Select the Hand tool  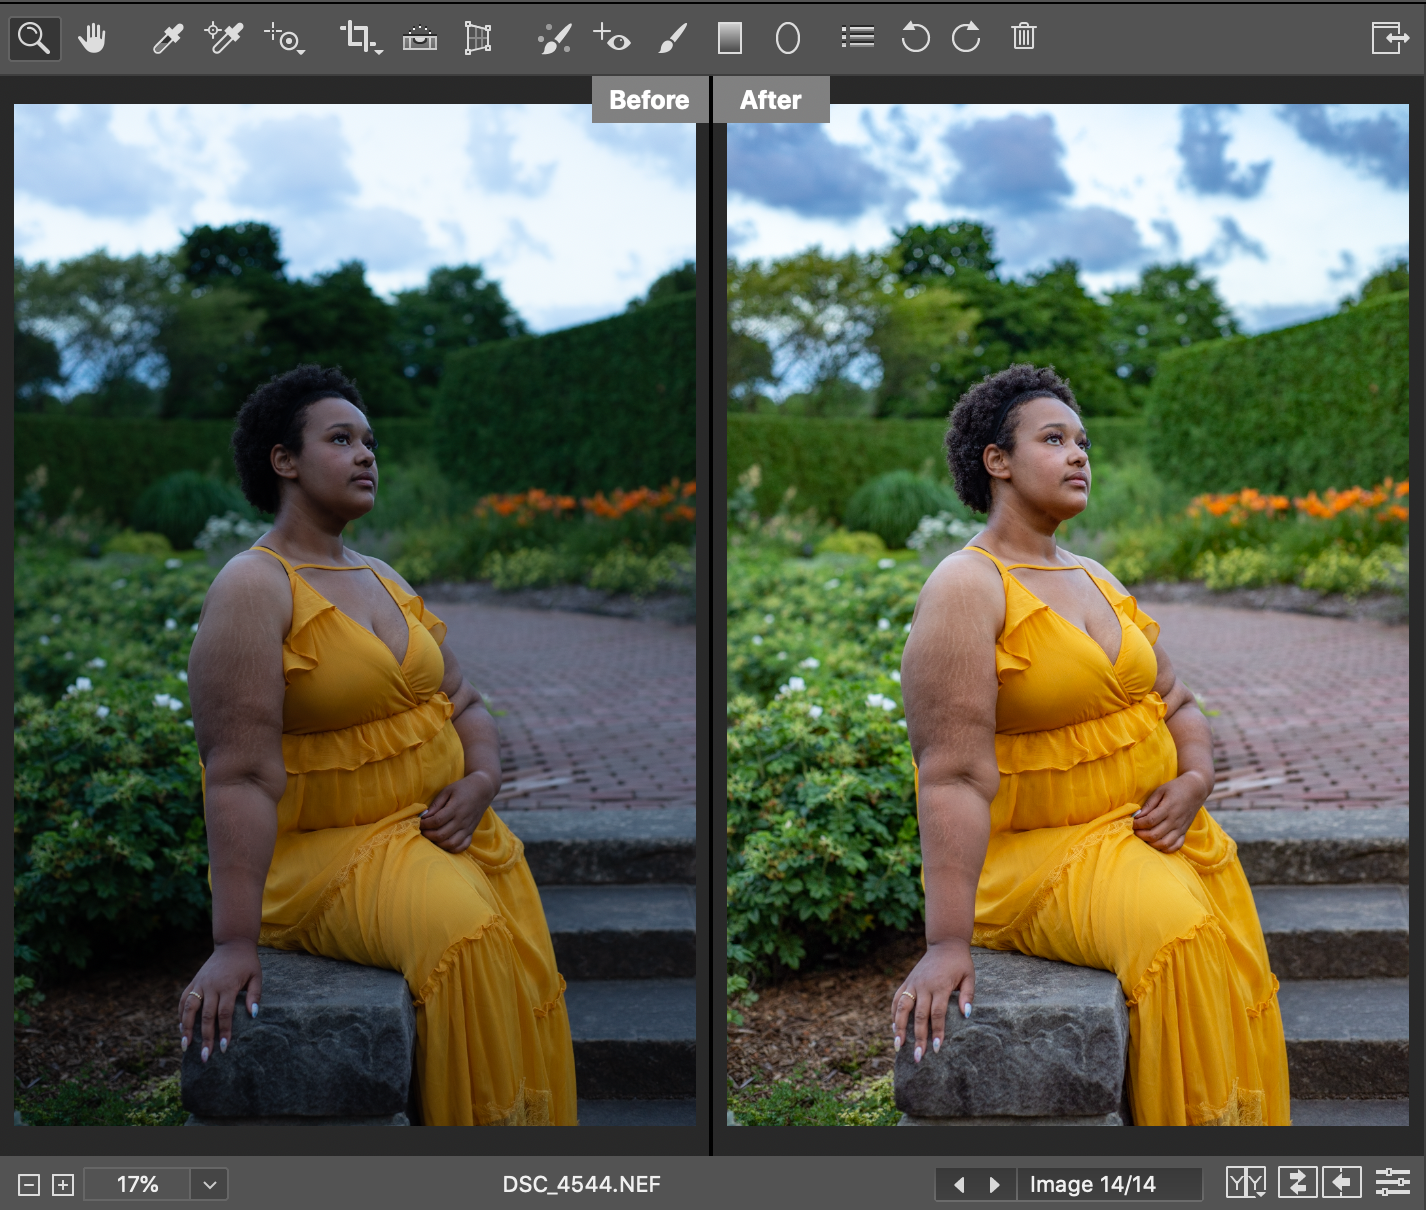[x=92, y=39]
